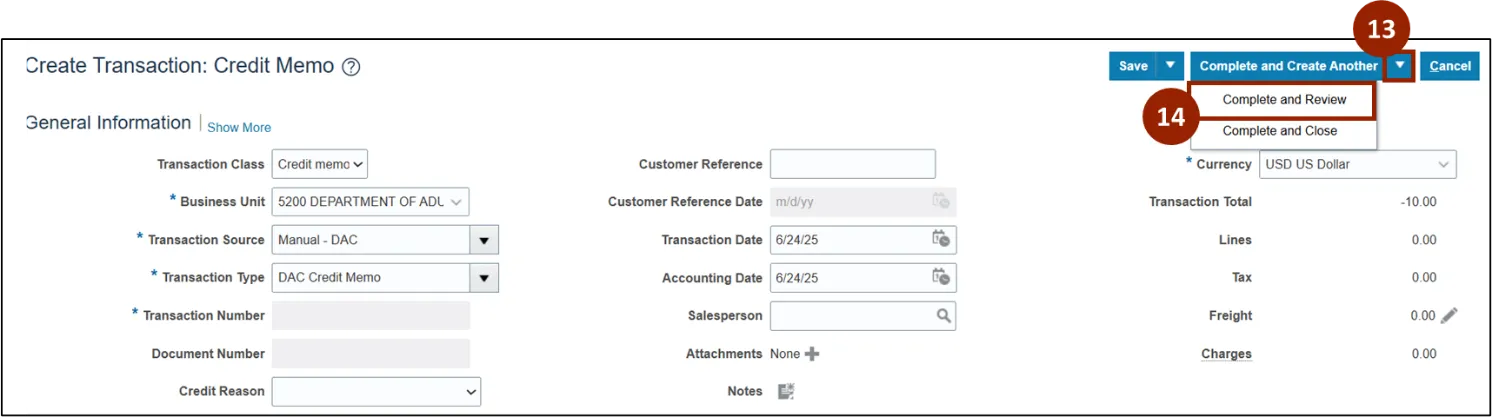
Task: Click the Charges link
Action: [x=1226, y=354]
